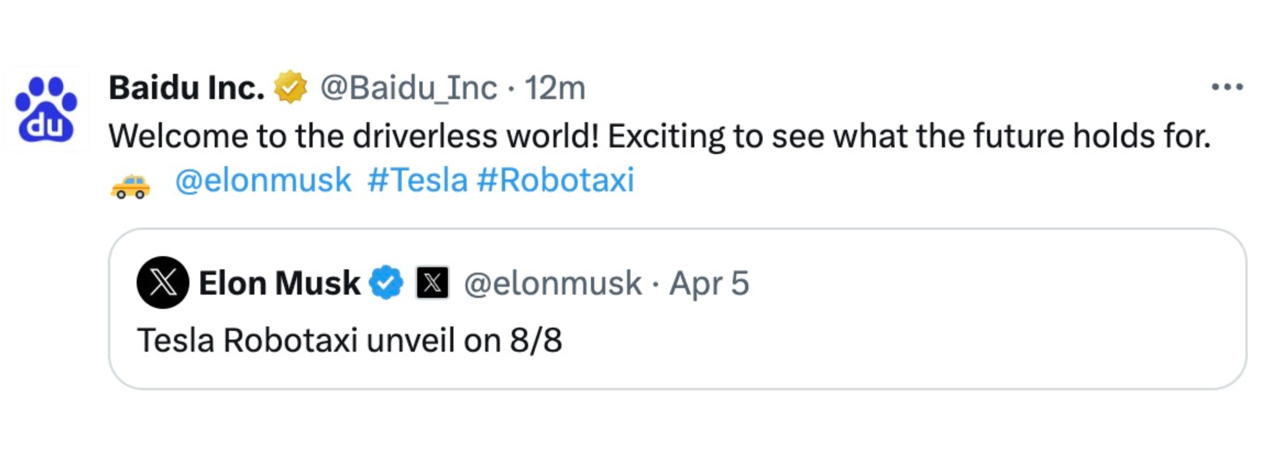The image size is (1271, 464).
Task: Click Baidu's gold verified badge
Action: (291, 88)
